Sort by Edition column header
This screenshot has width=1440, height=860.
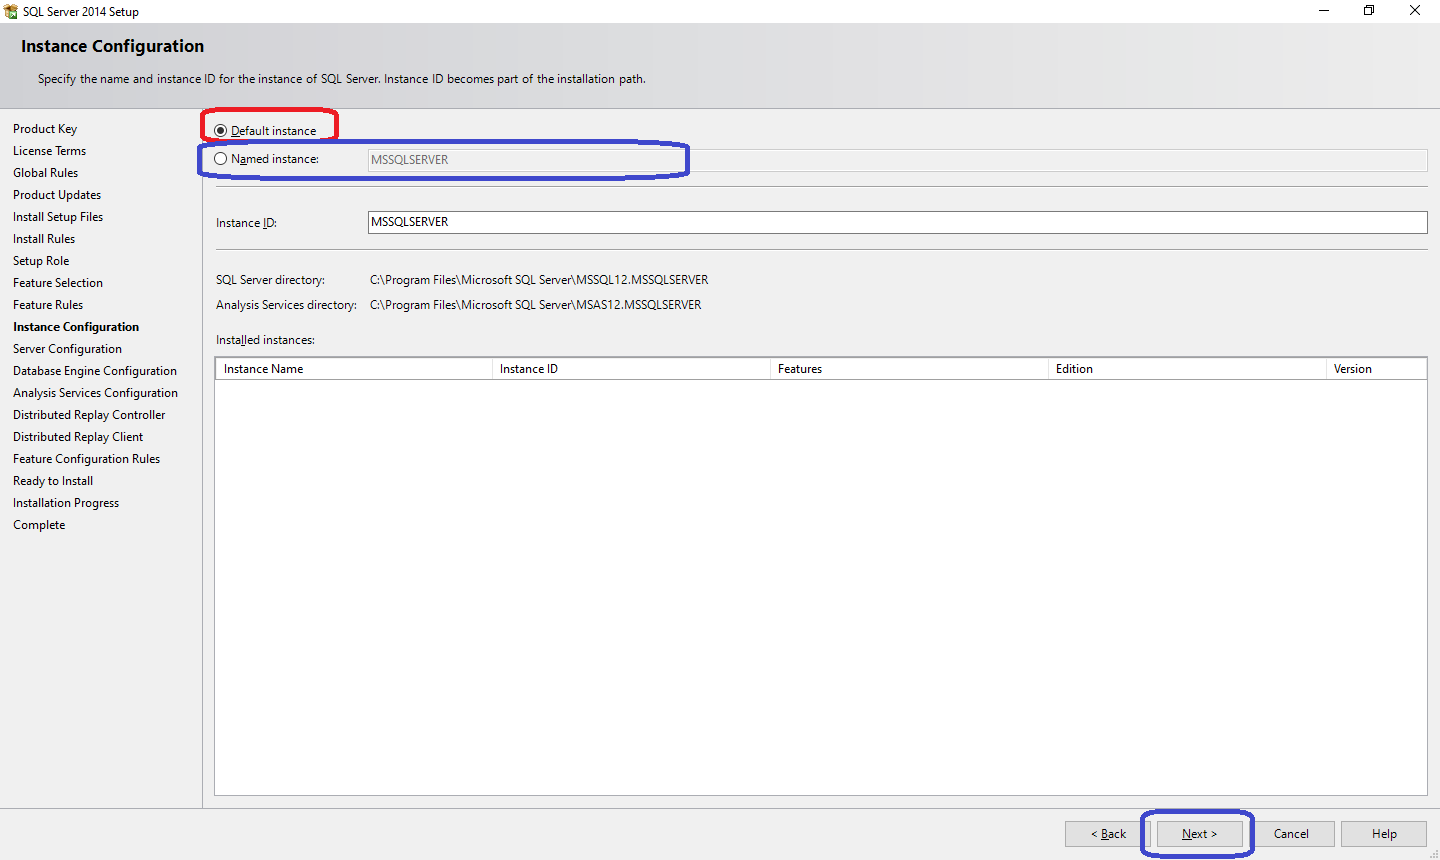tap(1188, 369)
